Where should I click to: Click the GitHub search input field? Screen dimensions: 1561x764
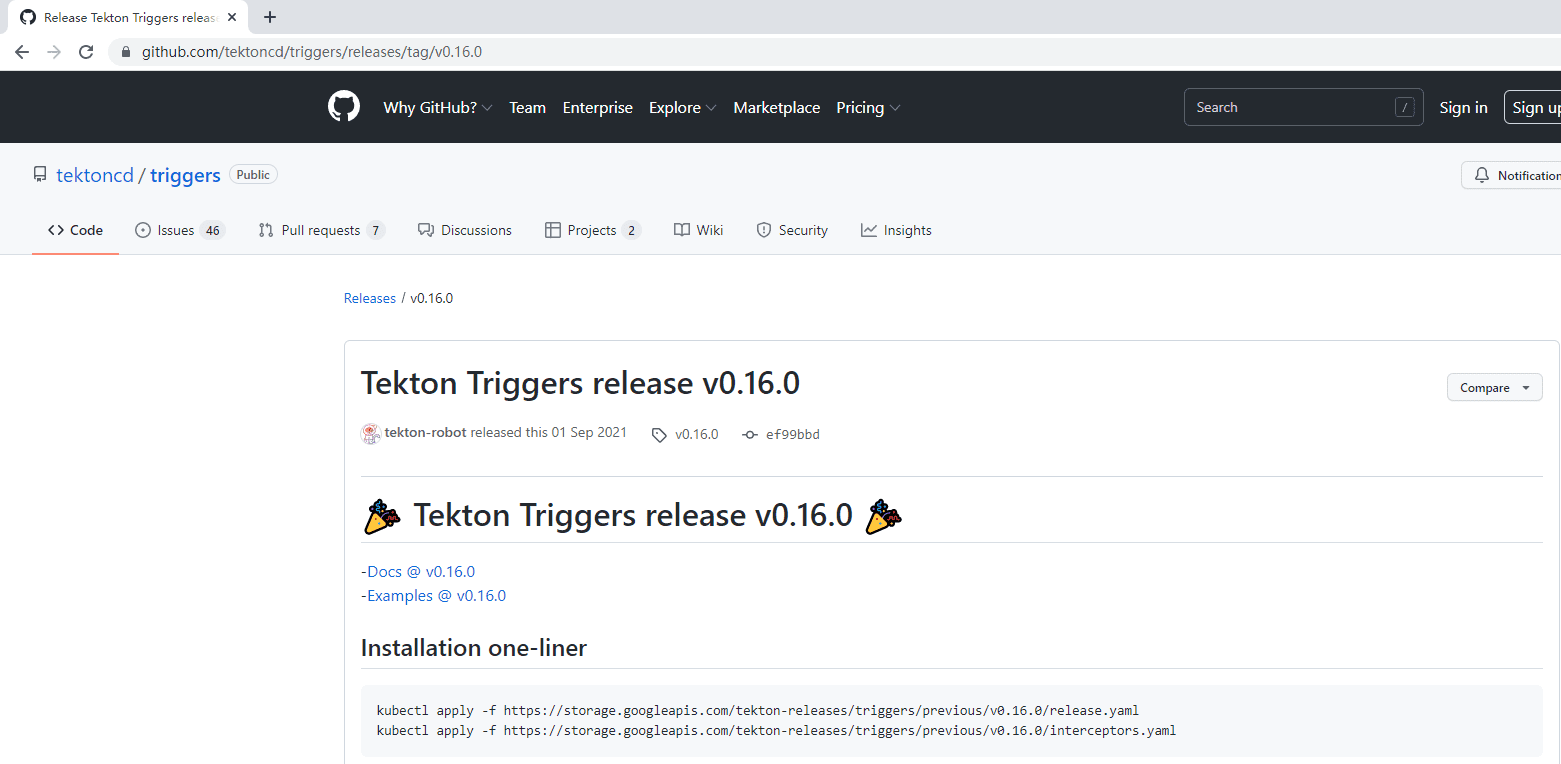click(x=1304, y=107)
